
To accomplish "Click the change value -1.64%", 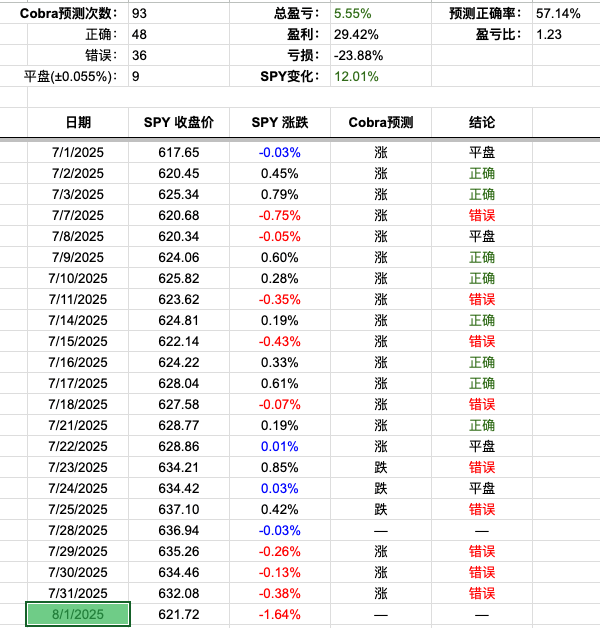I will [x=280, y=614].
